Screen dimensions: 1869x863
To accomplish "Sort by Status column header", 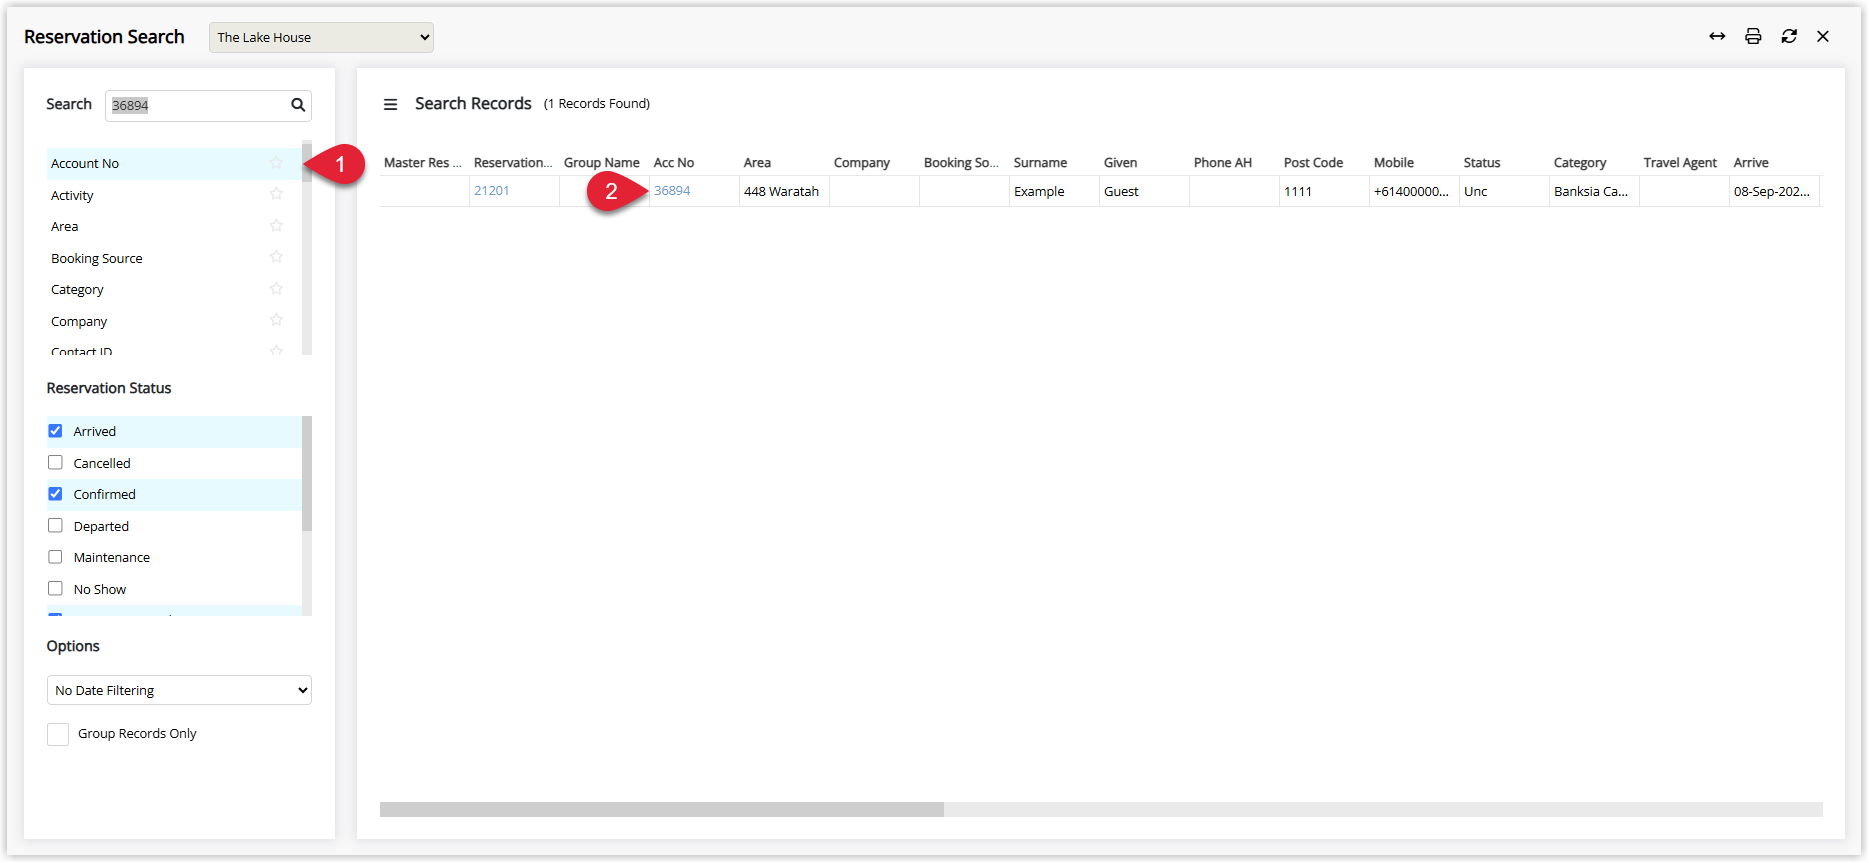I will [1482, 163].
